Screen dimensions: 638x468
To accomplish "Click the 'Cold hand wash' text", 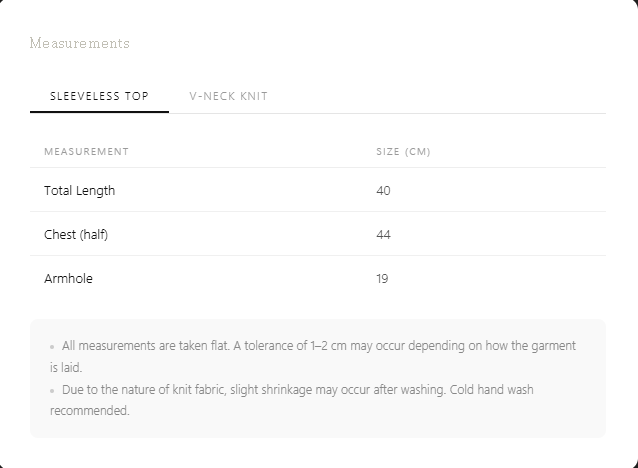I will click(x=491, y=389).
